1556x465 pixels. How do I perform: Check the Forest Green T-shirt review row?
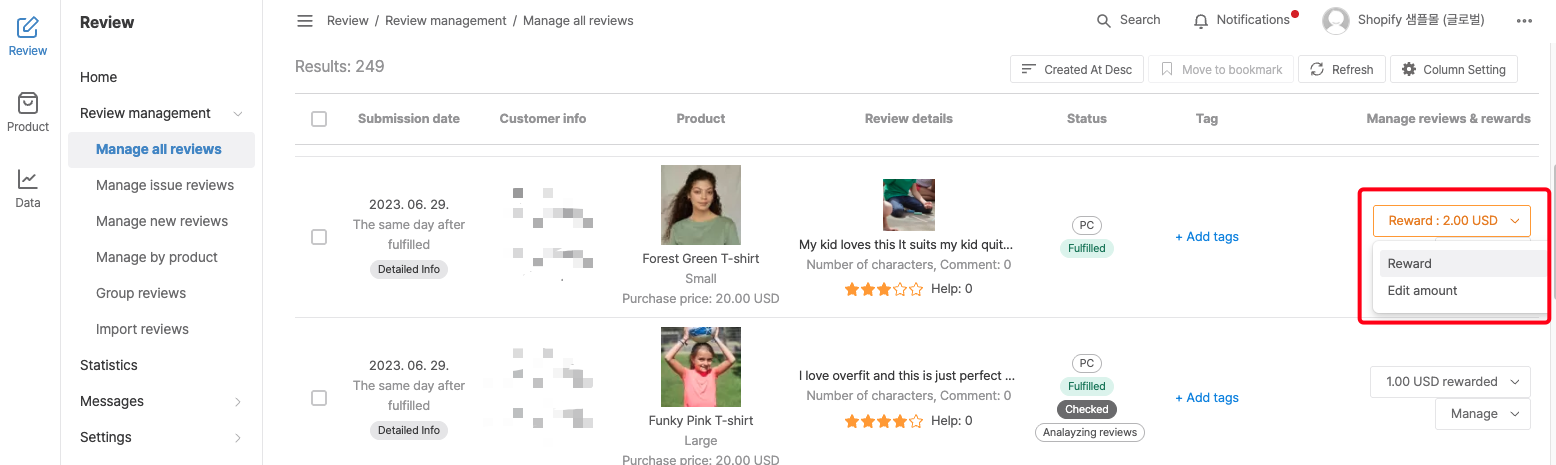pyautogui.click(x=319, y=237)
